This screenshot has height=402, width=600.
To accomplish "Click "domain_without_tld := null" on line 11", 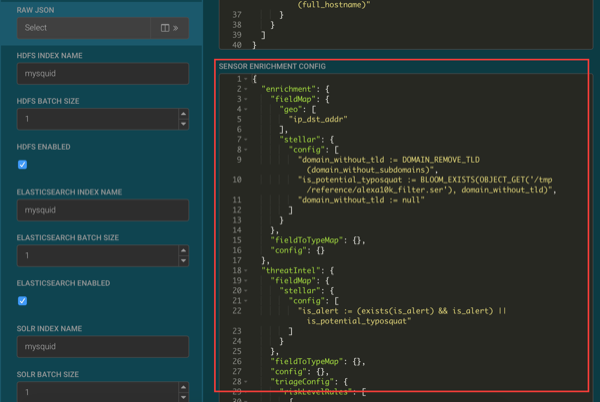I will pyautogui.click(x=361, y=200).
